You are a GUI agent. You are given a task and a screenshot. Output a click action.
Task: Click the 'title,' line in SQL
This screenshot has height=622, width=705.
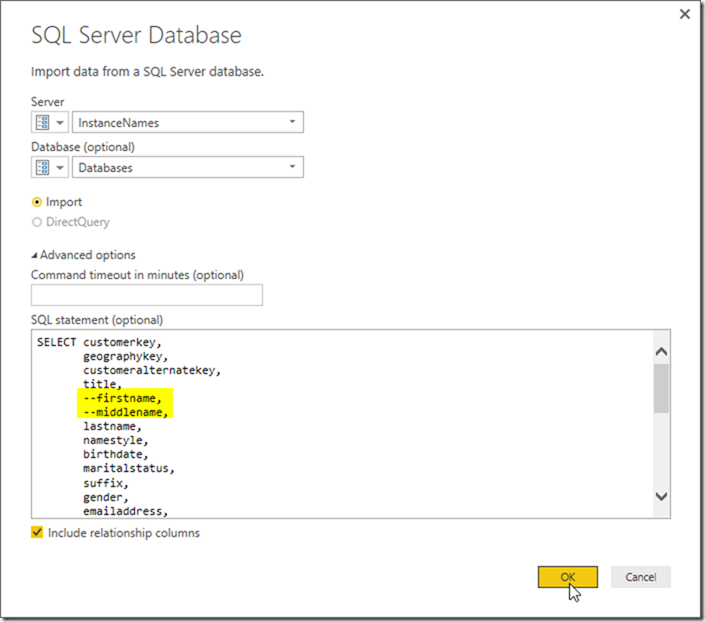pyautogui.click(x=102, y=385)
